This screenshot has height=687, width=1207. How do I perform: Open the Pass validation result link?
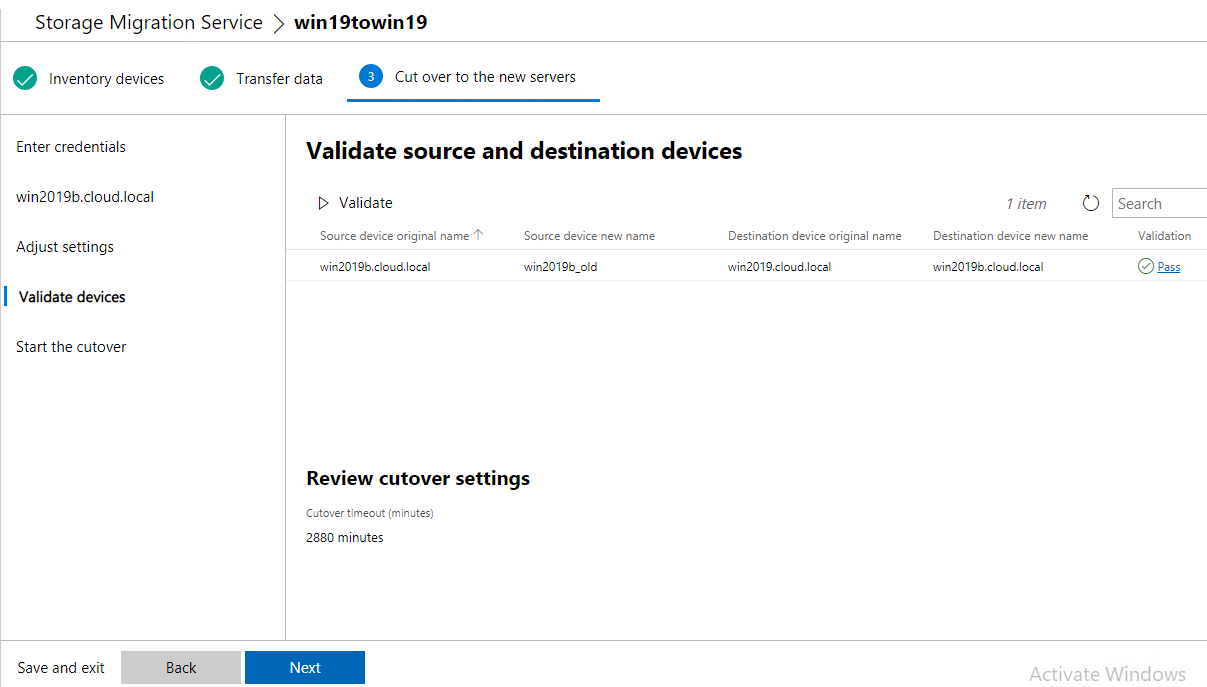tap(1168, 267)
